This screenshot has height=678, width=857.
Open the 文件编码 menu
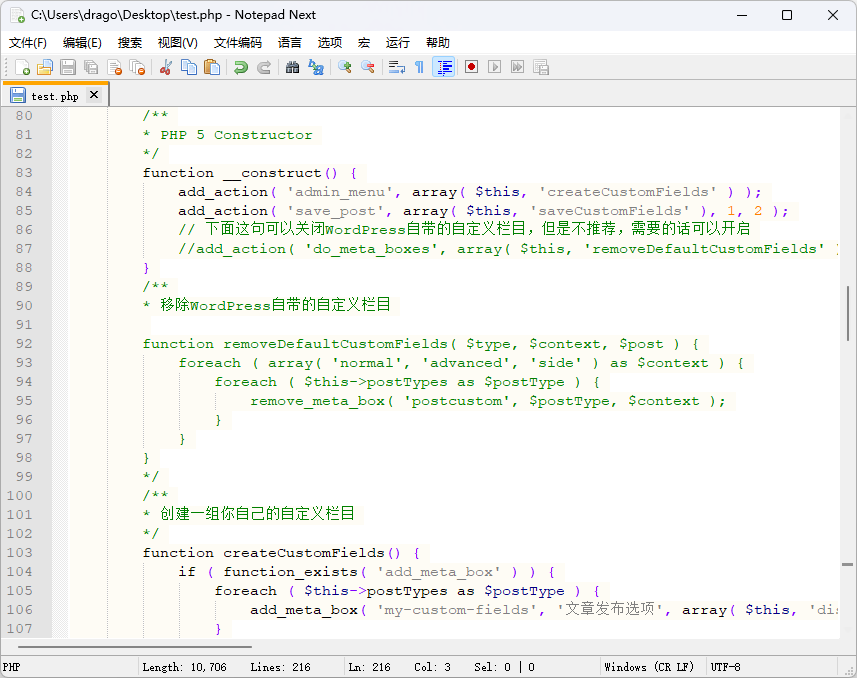pos(238,43)
